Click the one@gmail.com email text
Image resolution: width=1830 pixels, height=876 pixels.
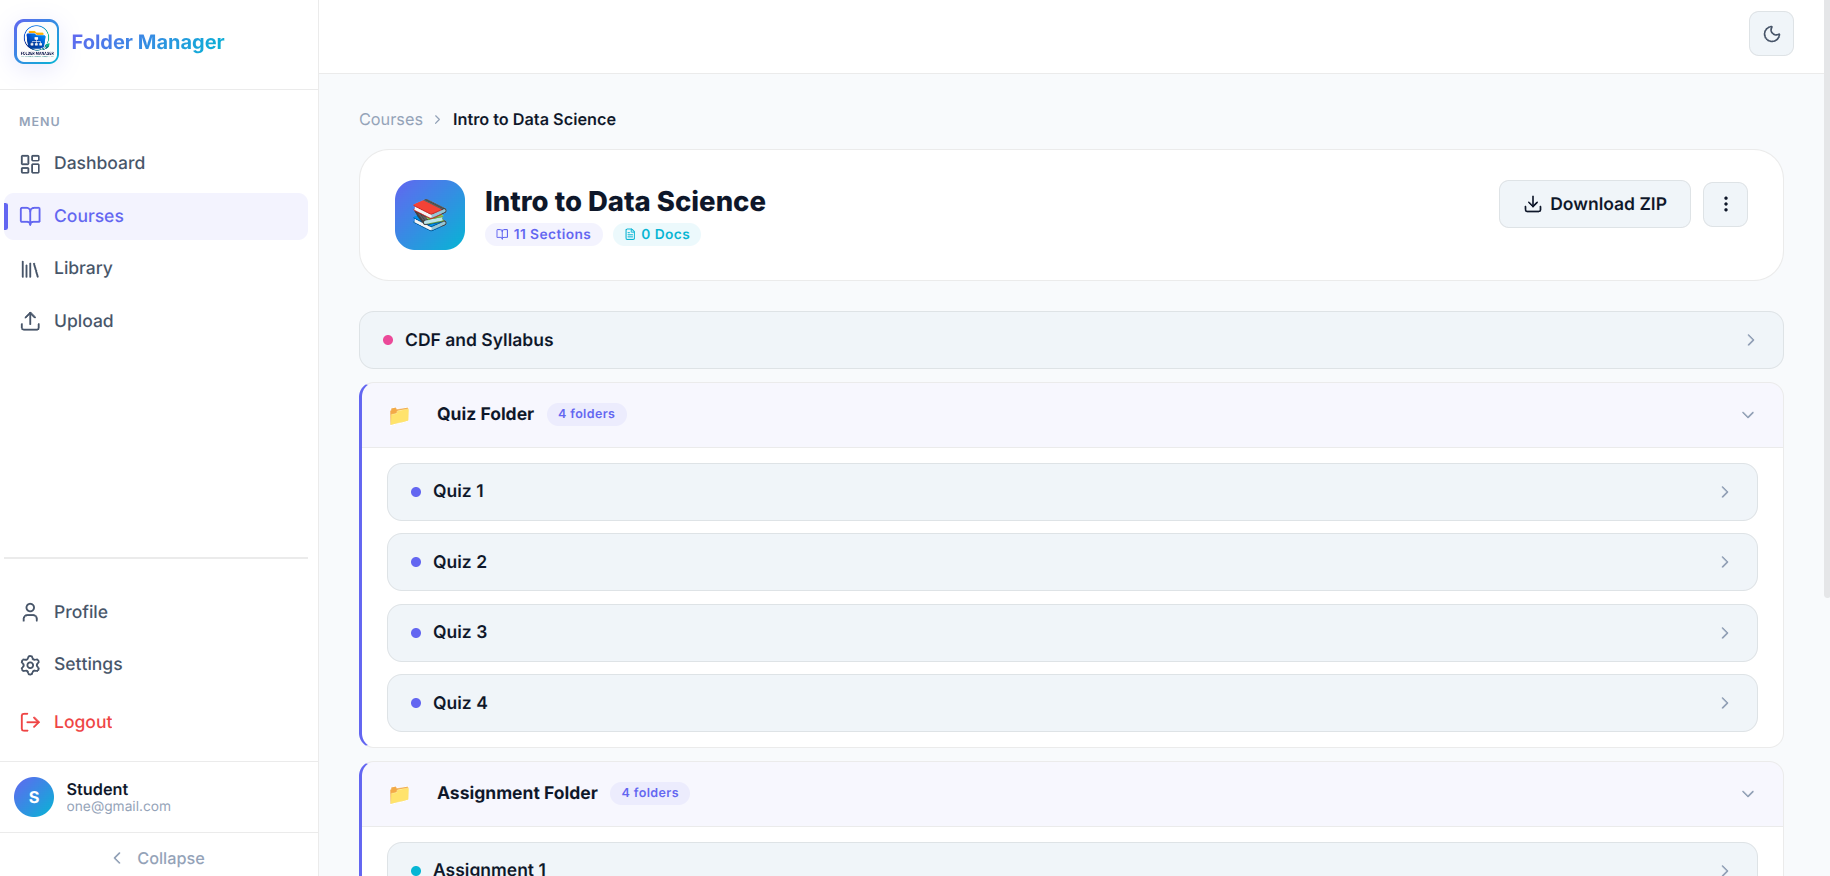click(x=119, y=807)
